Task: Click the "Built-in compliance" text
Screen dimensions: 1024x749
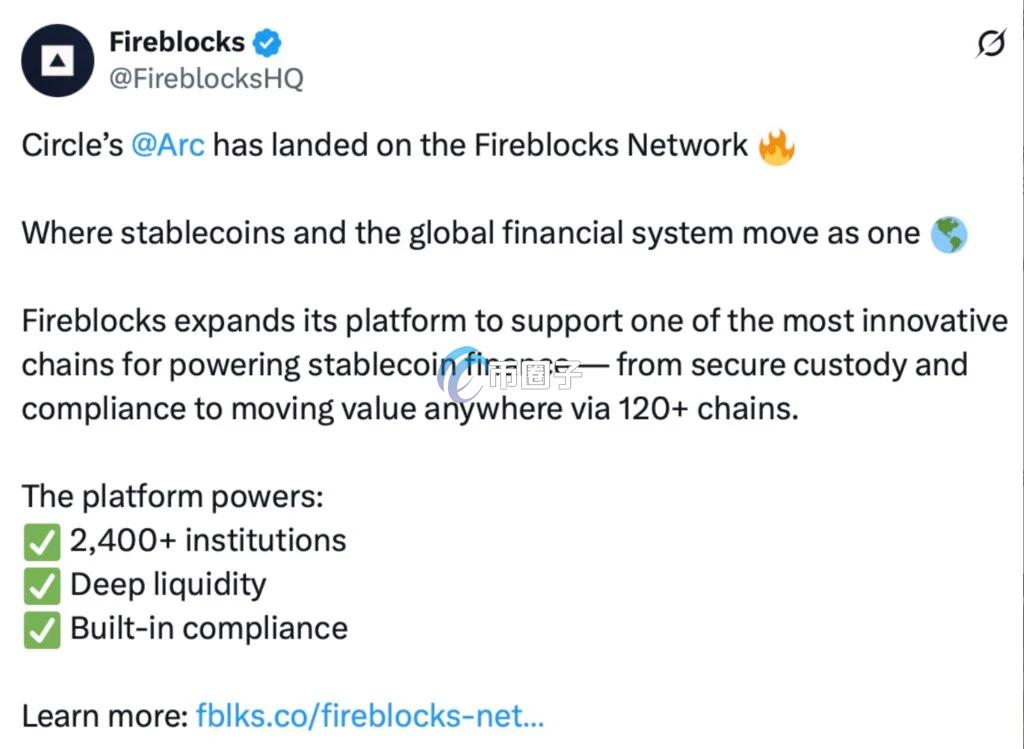Action: 209,629
